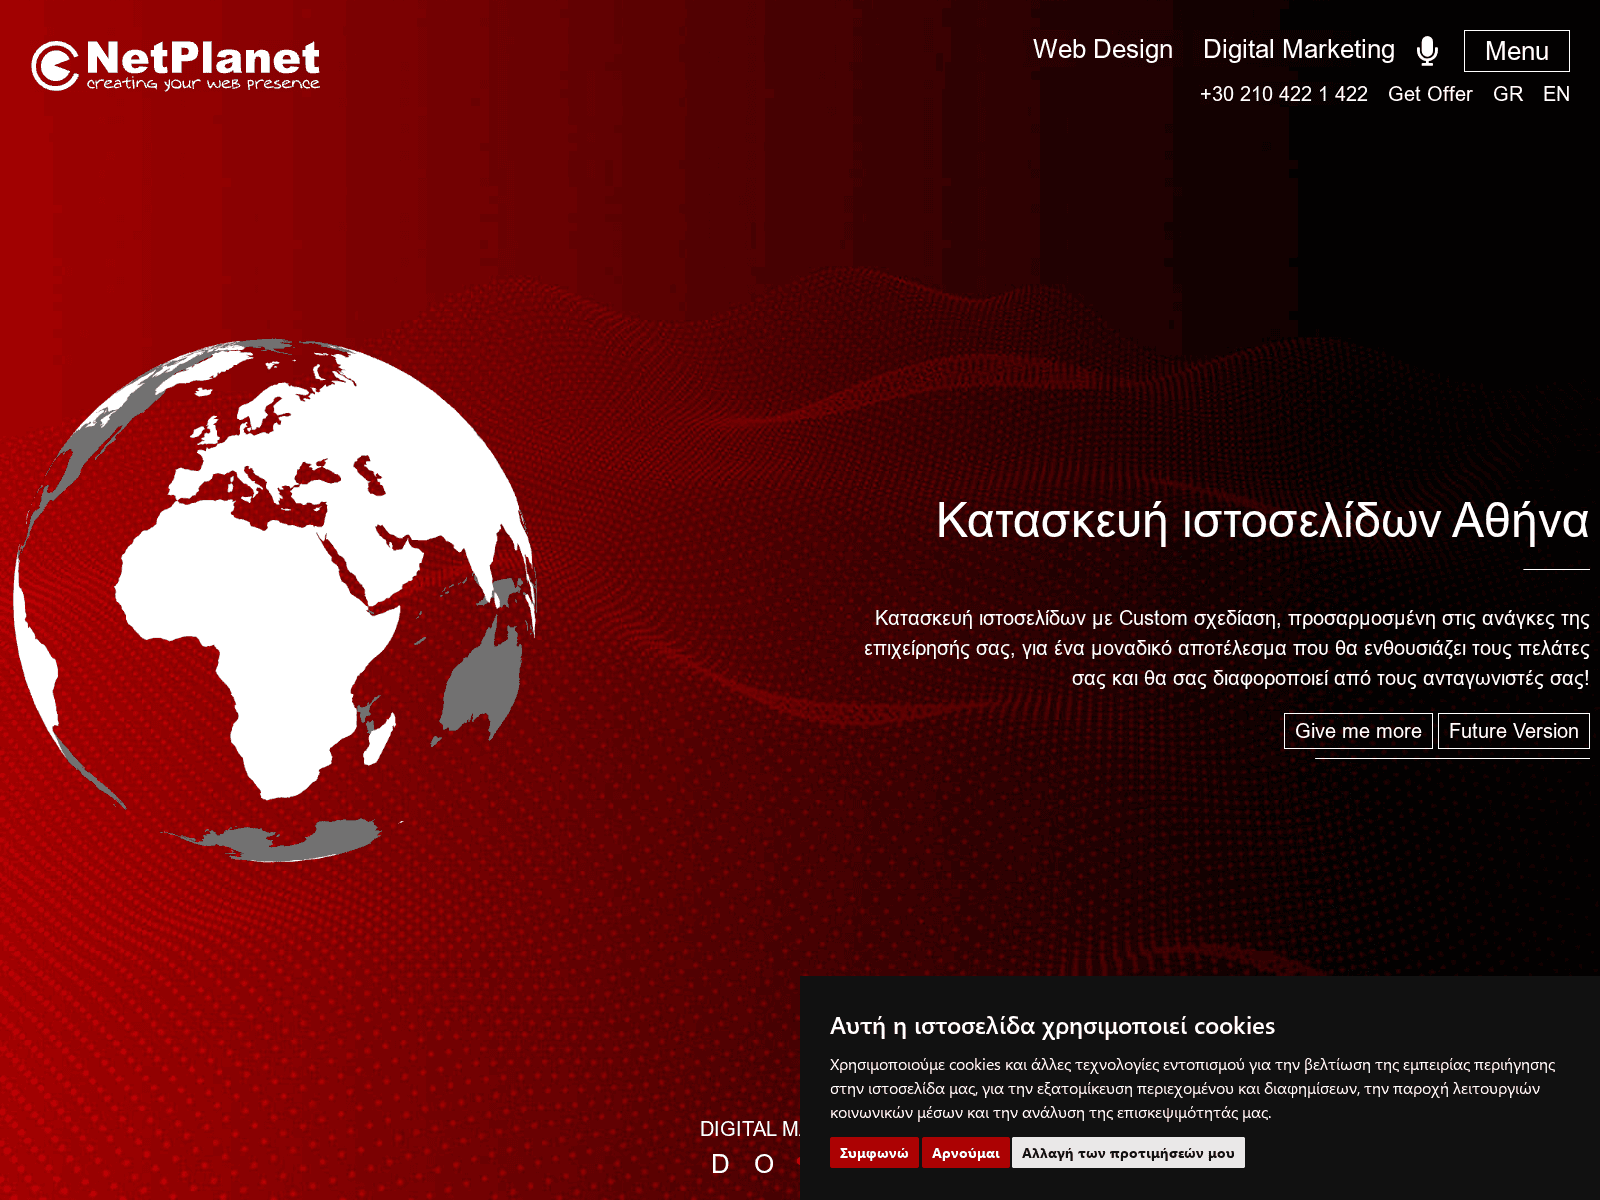Expand cookie options via Αλλαγή των προτιμήσεών μου
1600x1200 pixels.
[1127, 1152]
